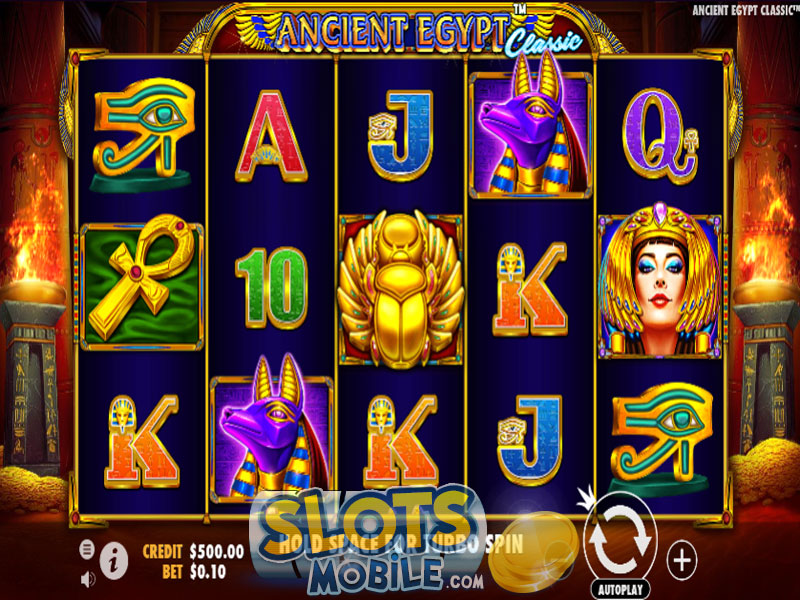
Task: Open the hamburger menu icon
Action: tap(87, 549)
